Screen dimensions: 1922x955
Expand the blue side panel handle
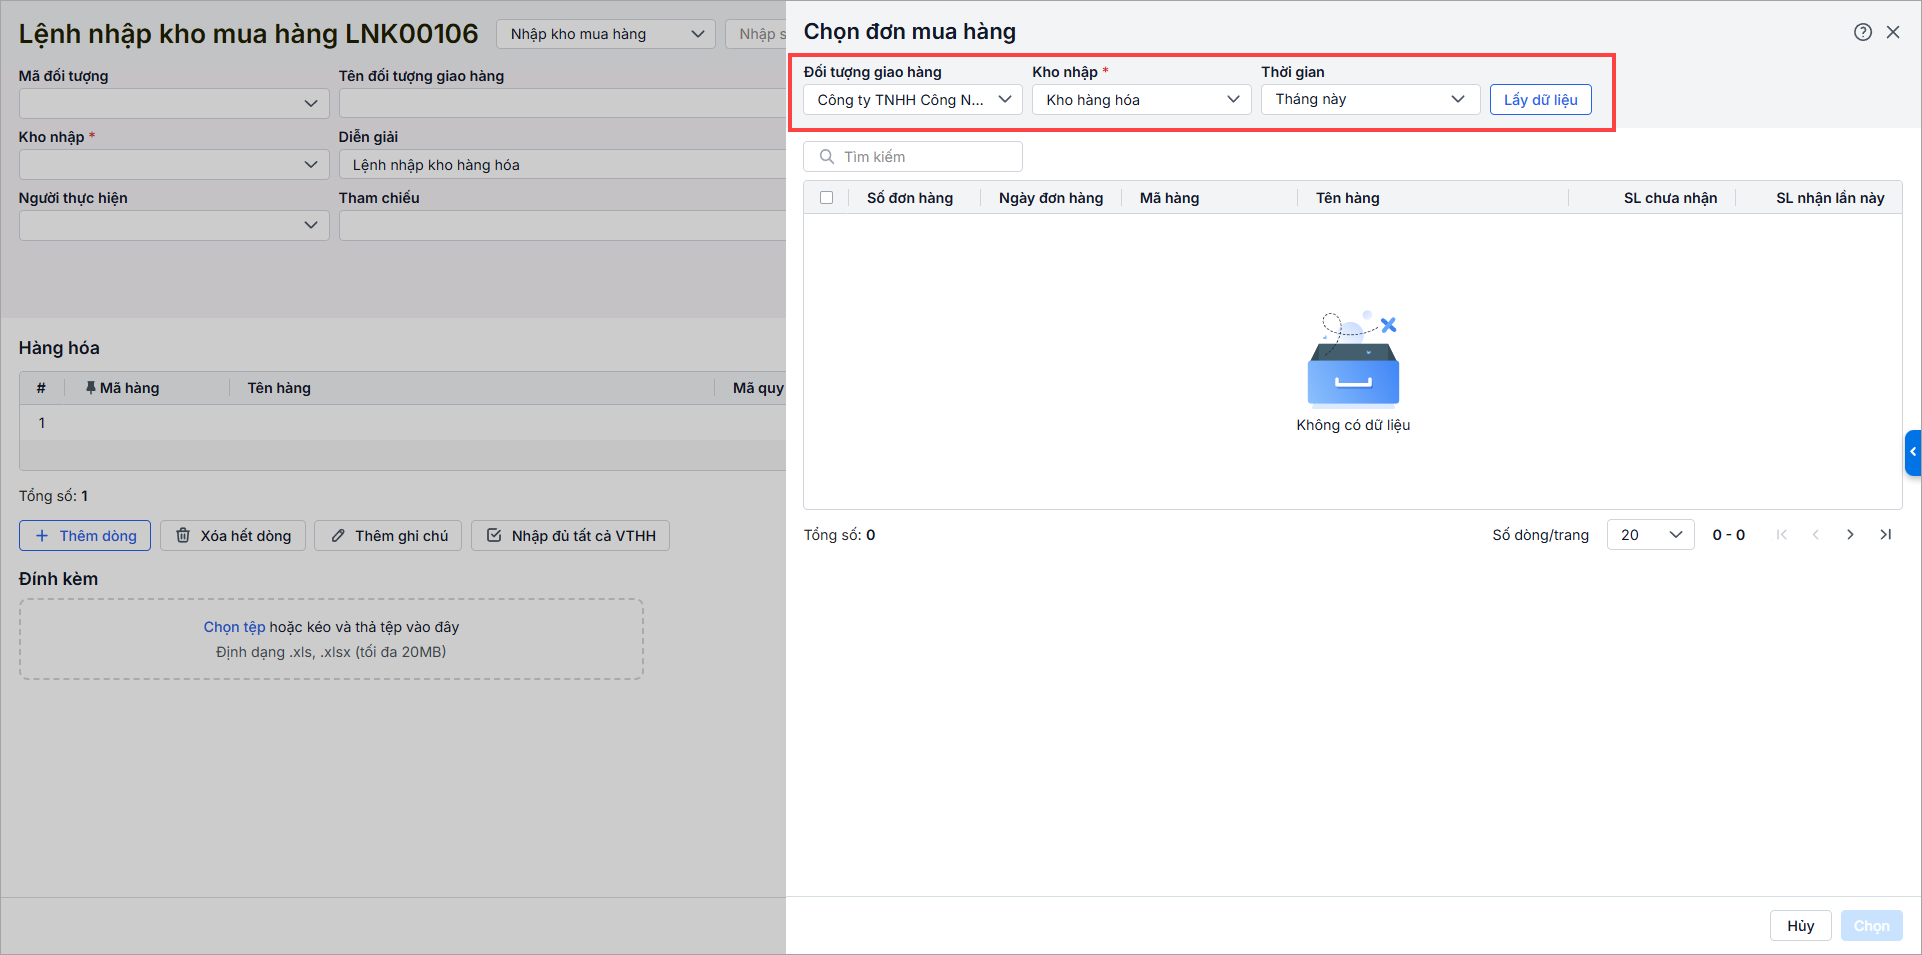click(x=1912, y=452)
